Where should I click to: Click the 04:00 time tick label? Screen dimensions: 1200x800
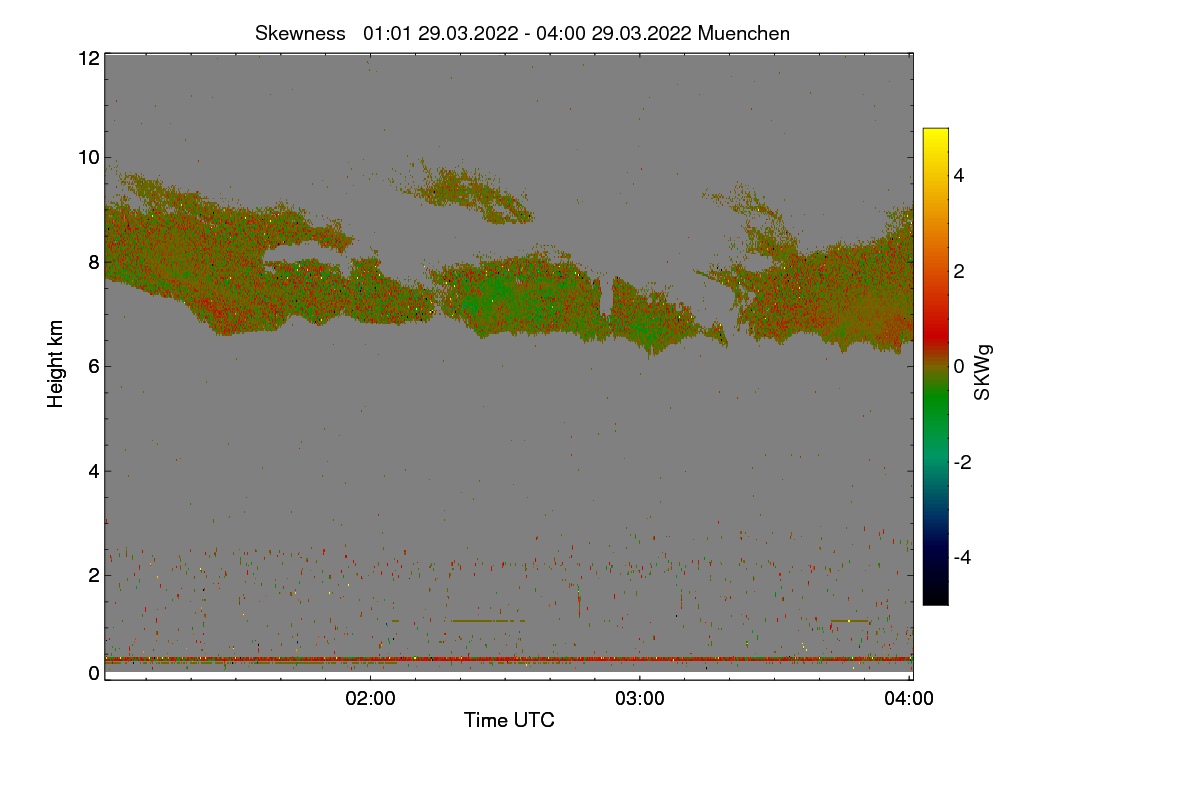tap(910, 699)
